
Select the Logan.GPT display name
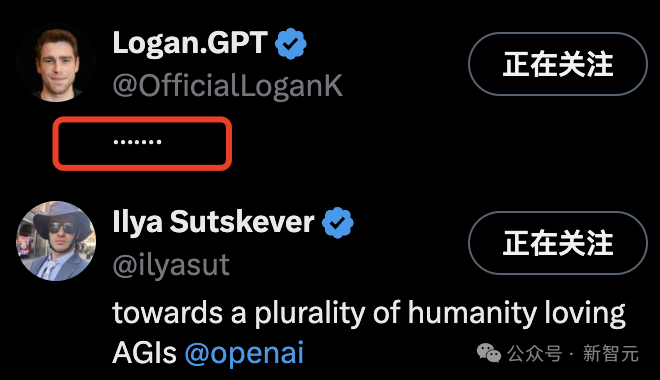[x=190, y=43]
